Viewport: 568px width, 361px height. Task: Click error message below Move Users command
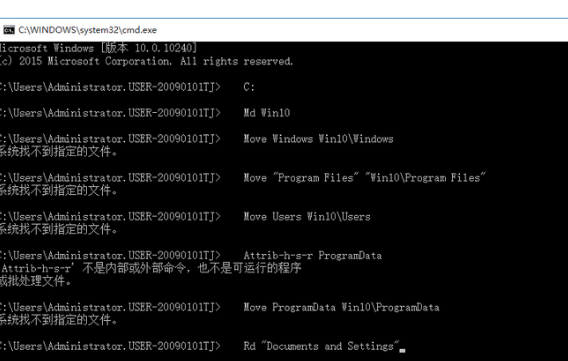pos(59,229)
